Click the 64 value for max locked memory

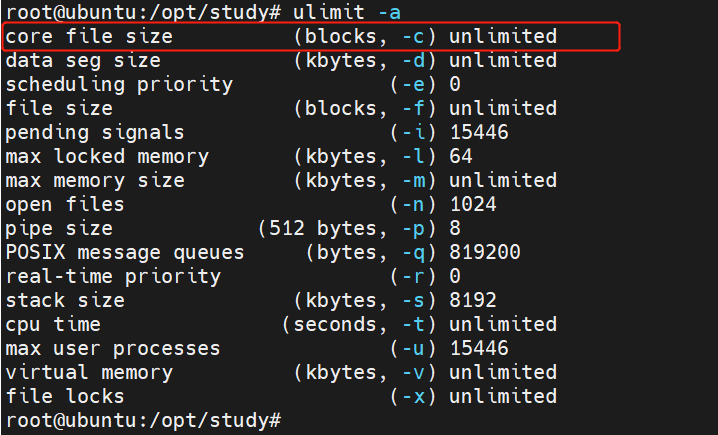point(461,157)
